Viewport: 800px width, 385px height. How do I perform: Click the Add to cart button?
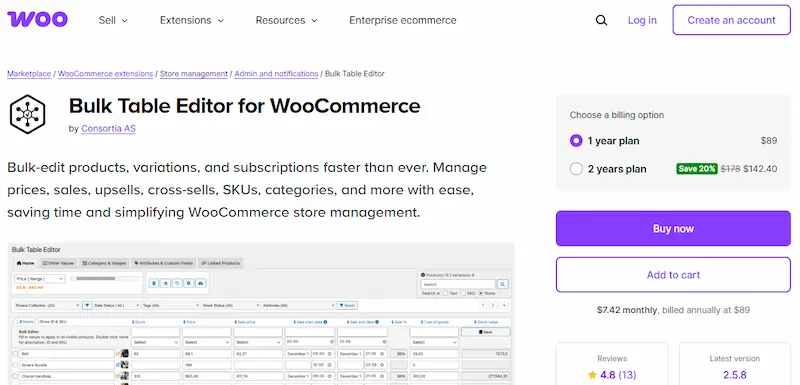click(x=673, y=275)
